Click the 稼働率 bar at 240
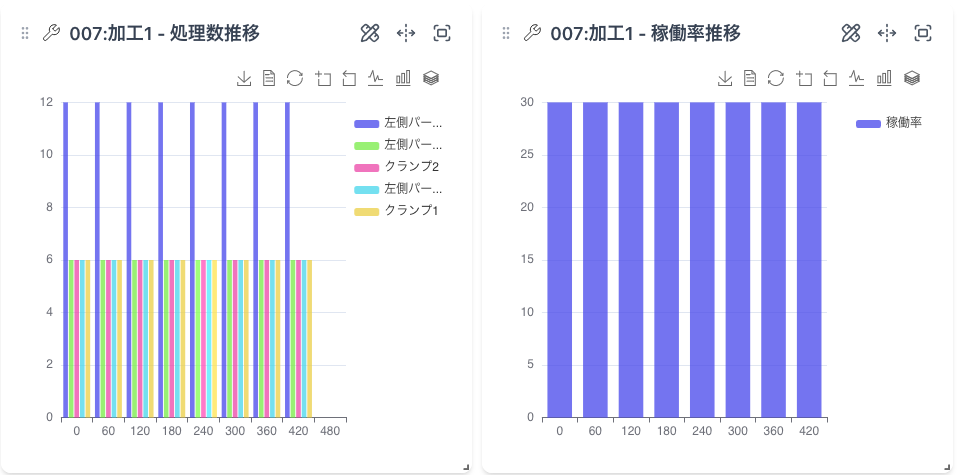 702,260
